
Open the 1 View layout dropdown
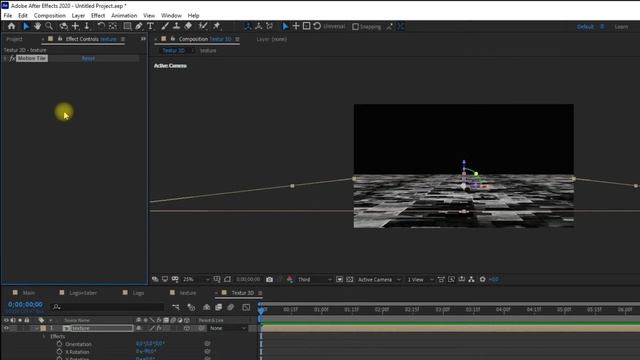click(420, 280)
